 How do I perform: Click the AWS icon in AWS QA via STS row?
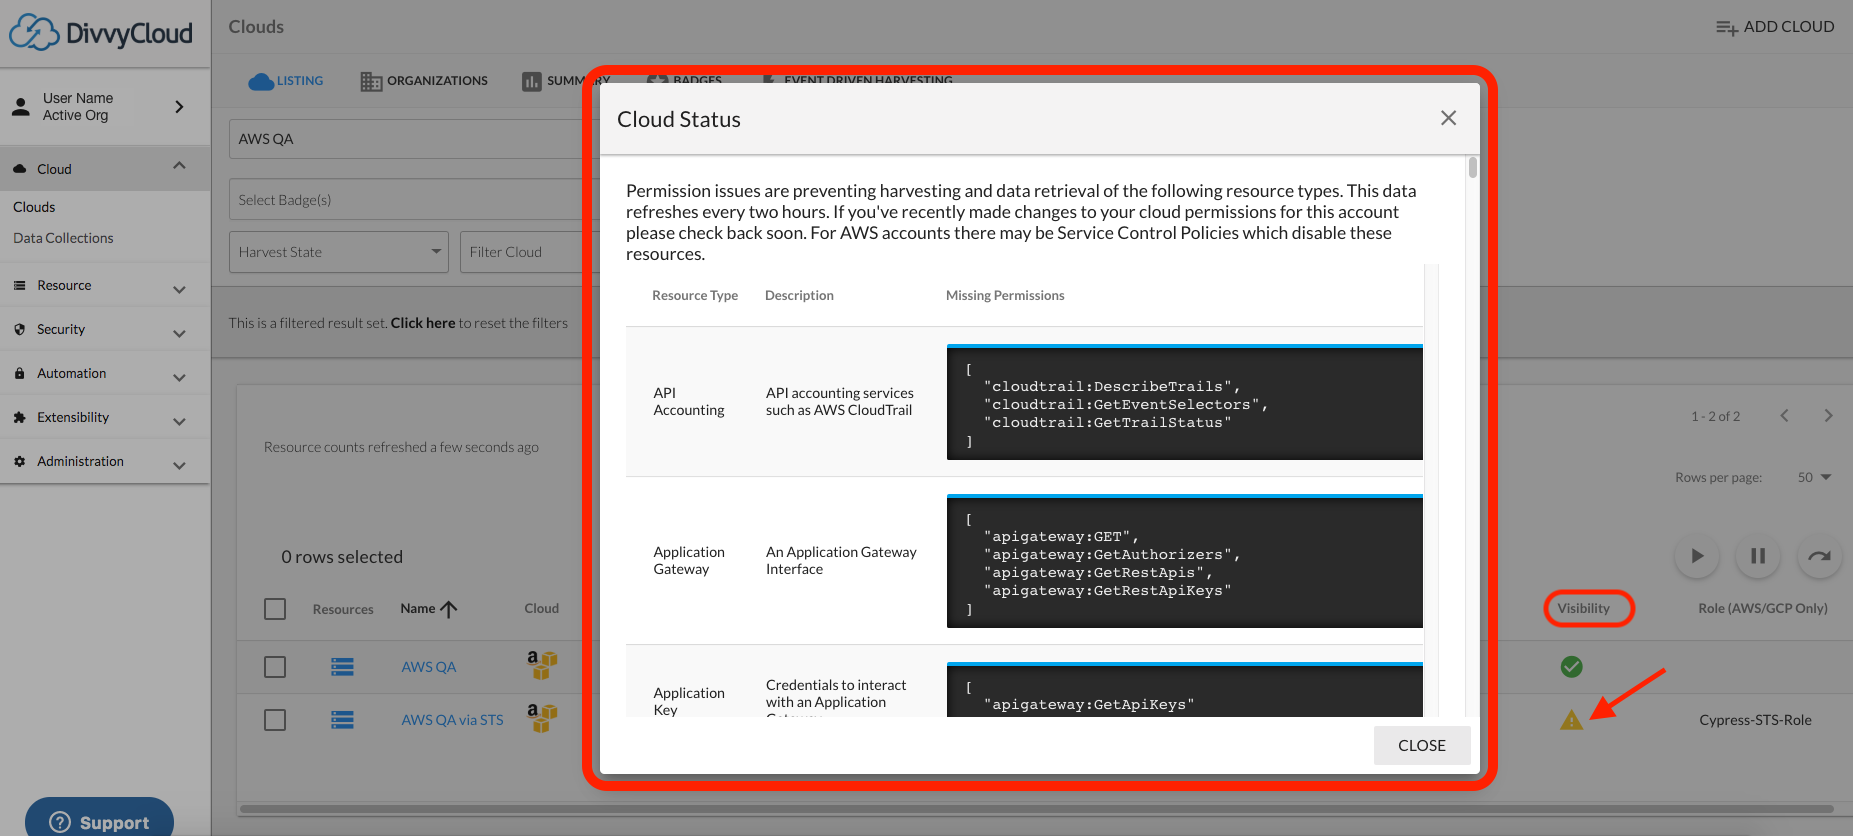[542, 717]
